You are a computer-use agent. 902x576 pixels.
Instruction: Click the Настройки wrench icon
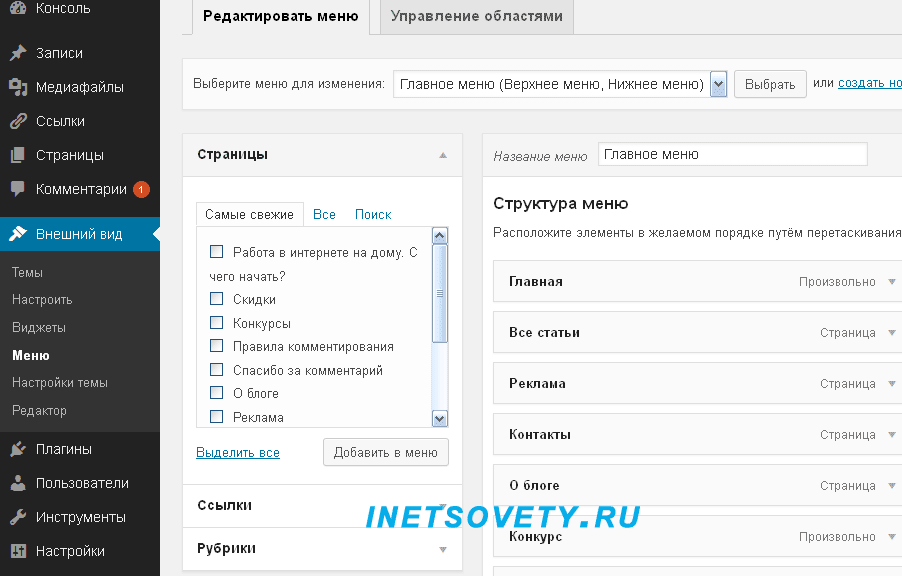[18, 550]
